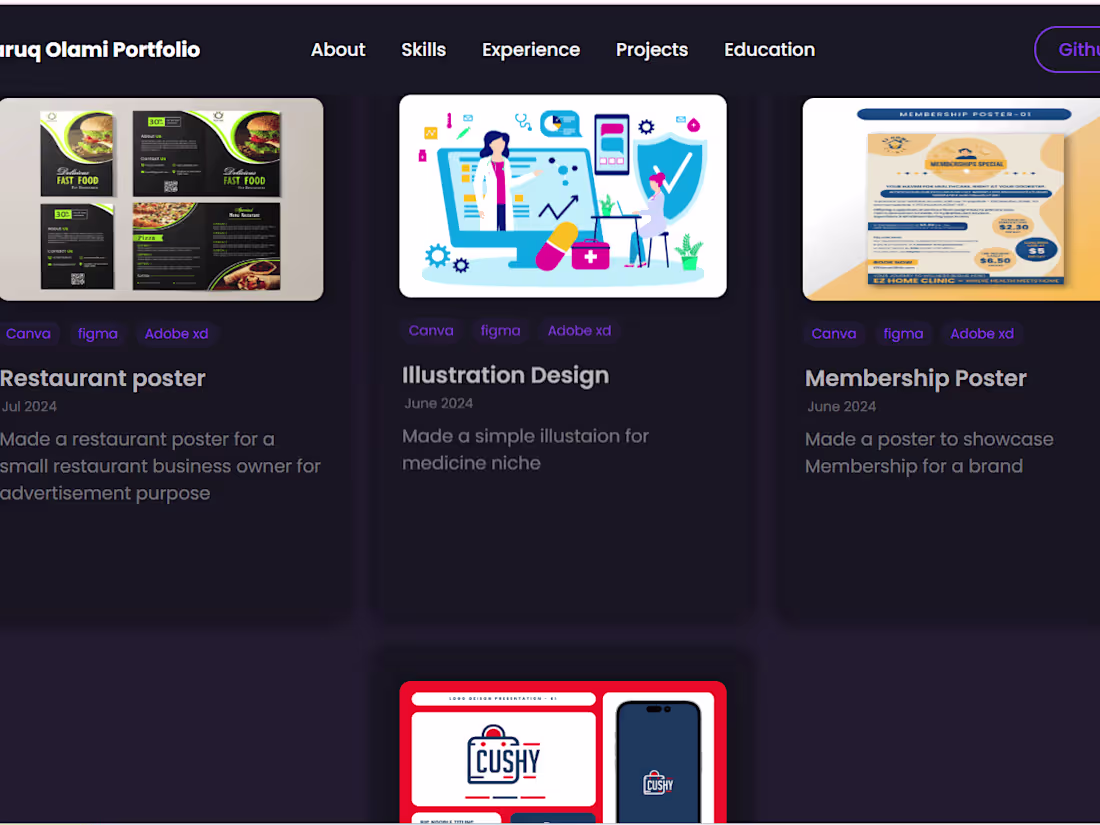Click figma tag under Restaurant poster
The height and width of the screenshot is (825, 1100).
(98, 334)
